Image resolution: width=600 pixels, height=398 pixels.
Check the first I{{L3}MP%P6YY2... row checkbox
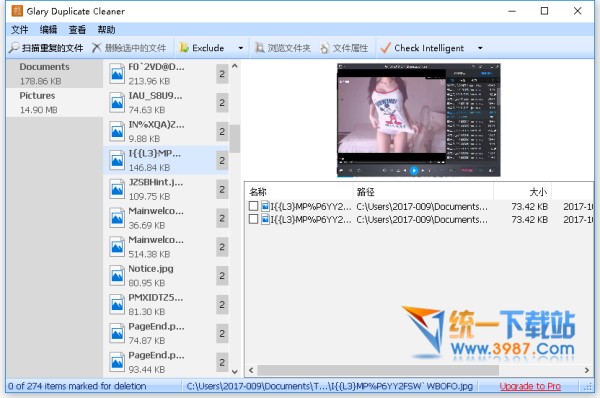(x=253, y=206)
